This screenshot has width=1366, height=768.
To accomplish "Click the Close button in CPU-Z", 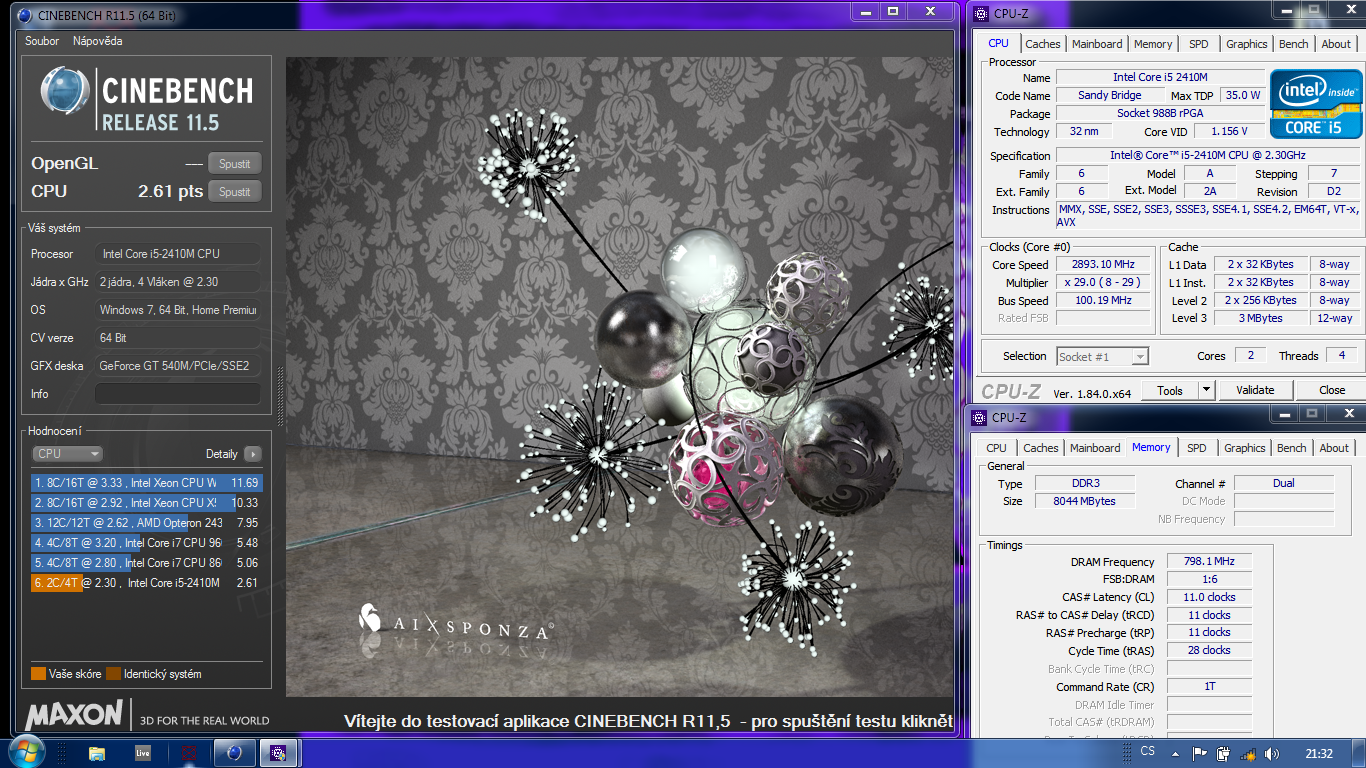I will coord(1332,390).
